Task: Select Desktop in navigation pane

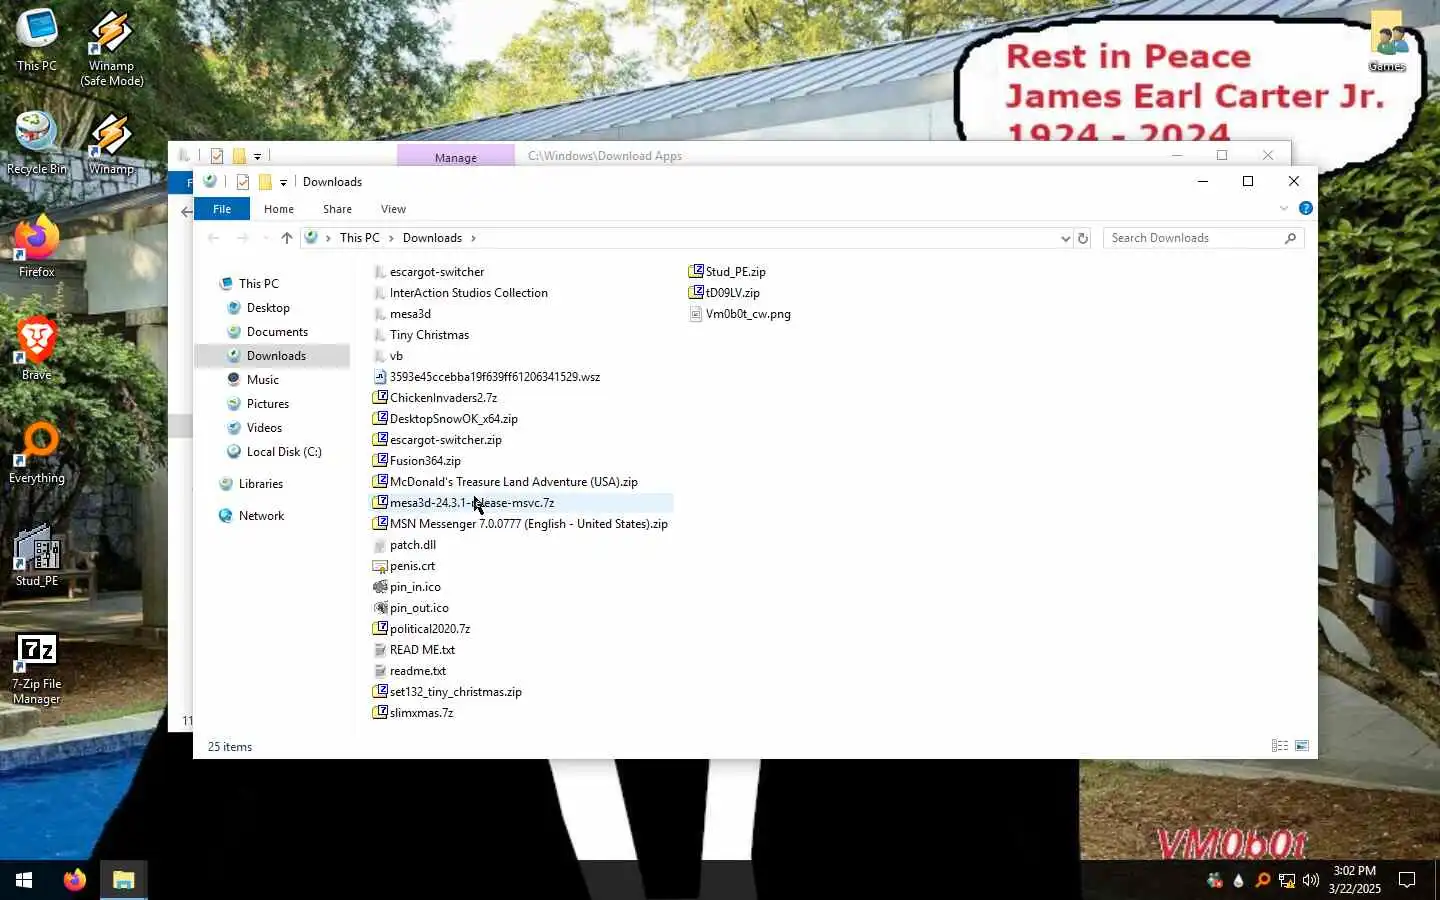Action: 268,308
